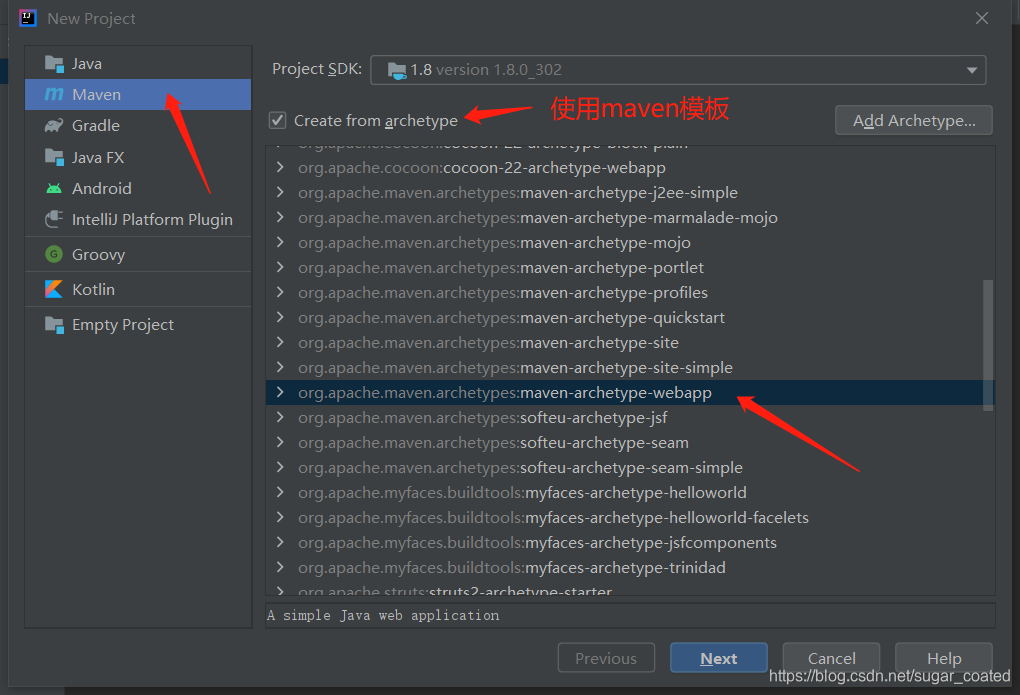The height and width of the screenshot is (695, 1020).
Task: Expand softeu-archetype-seam chevron
Action: click(x=280, y=443)
